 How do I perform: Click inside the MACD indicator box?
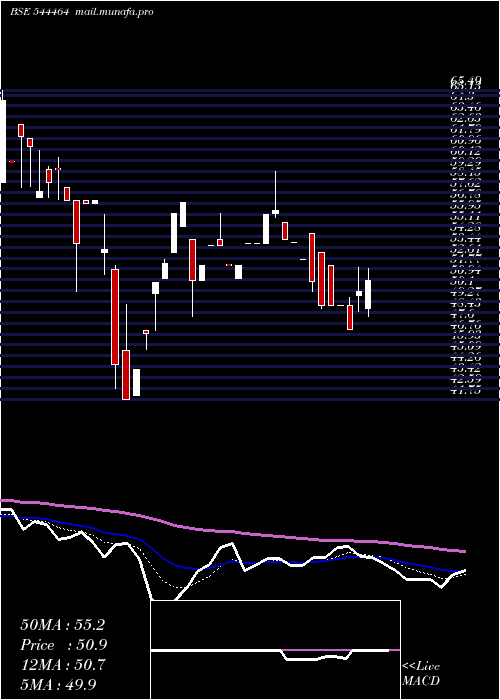pyautogui.click(x=275, y=650)
